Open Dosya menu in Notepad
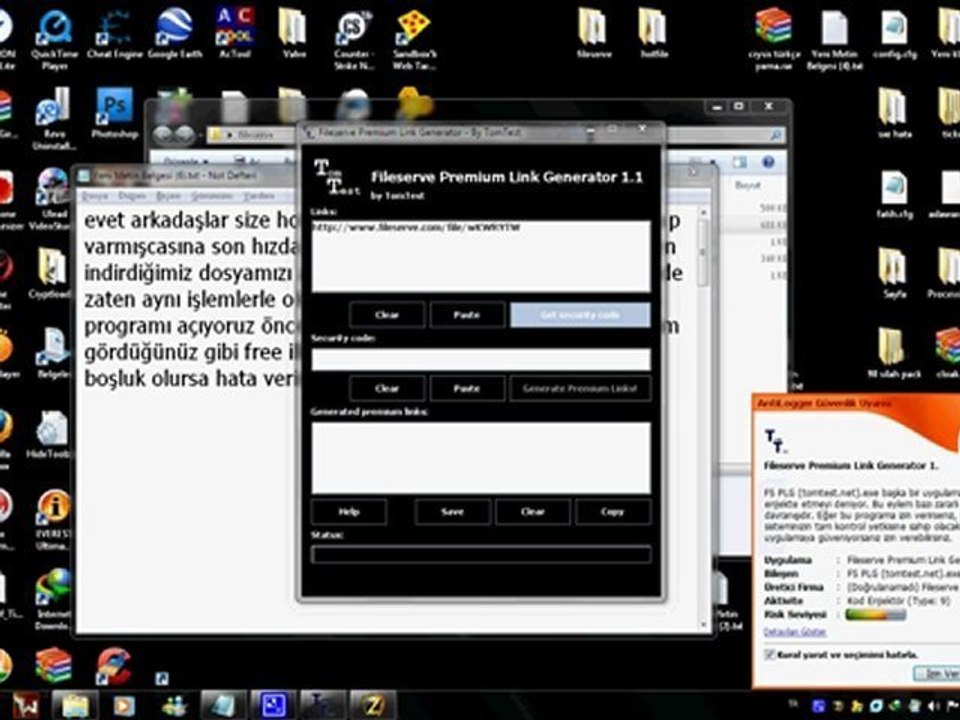Screen dimensions: 960x720 95,196
